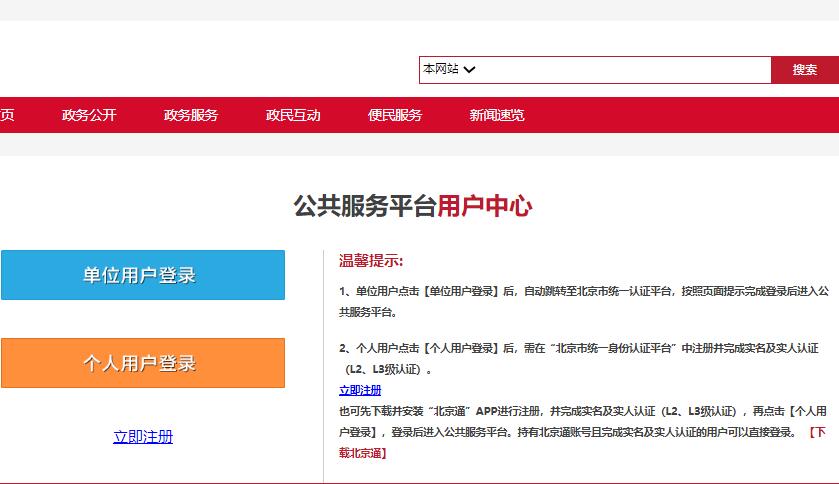Click tip paragraph 2 about 个人用户 authentication
The image size is (839, 484).
578,358
